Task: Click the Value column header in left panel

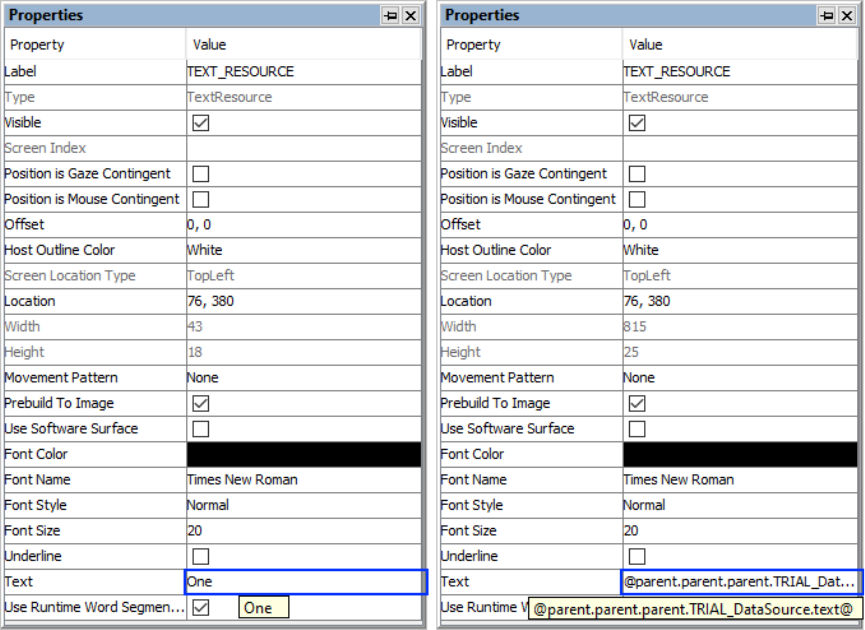Action: point(304,45)
